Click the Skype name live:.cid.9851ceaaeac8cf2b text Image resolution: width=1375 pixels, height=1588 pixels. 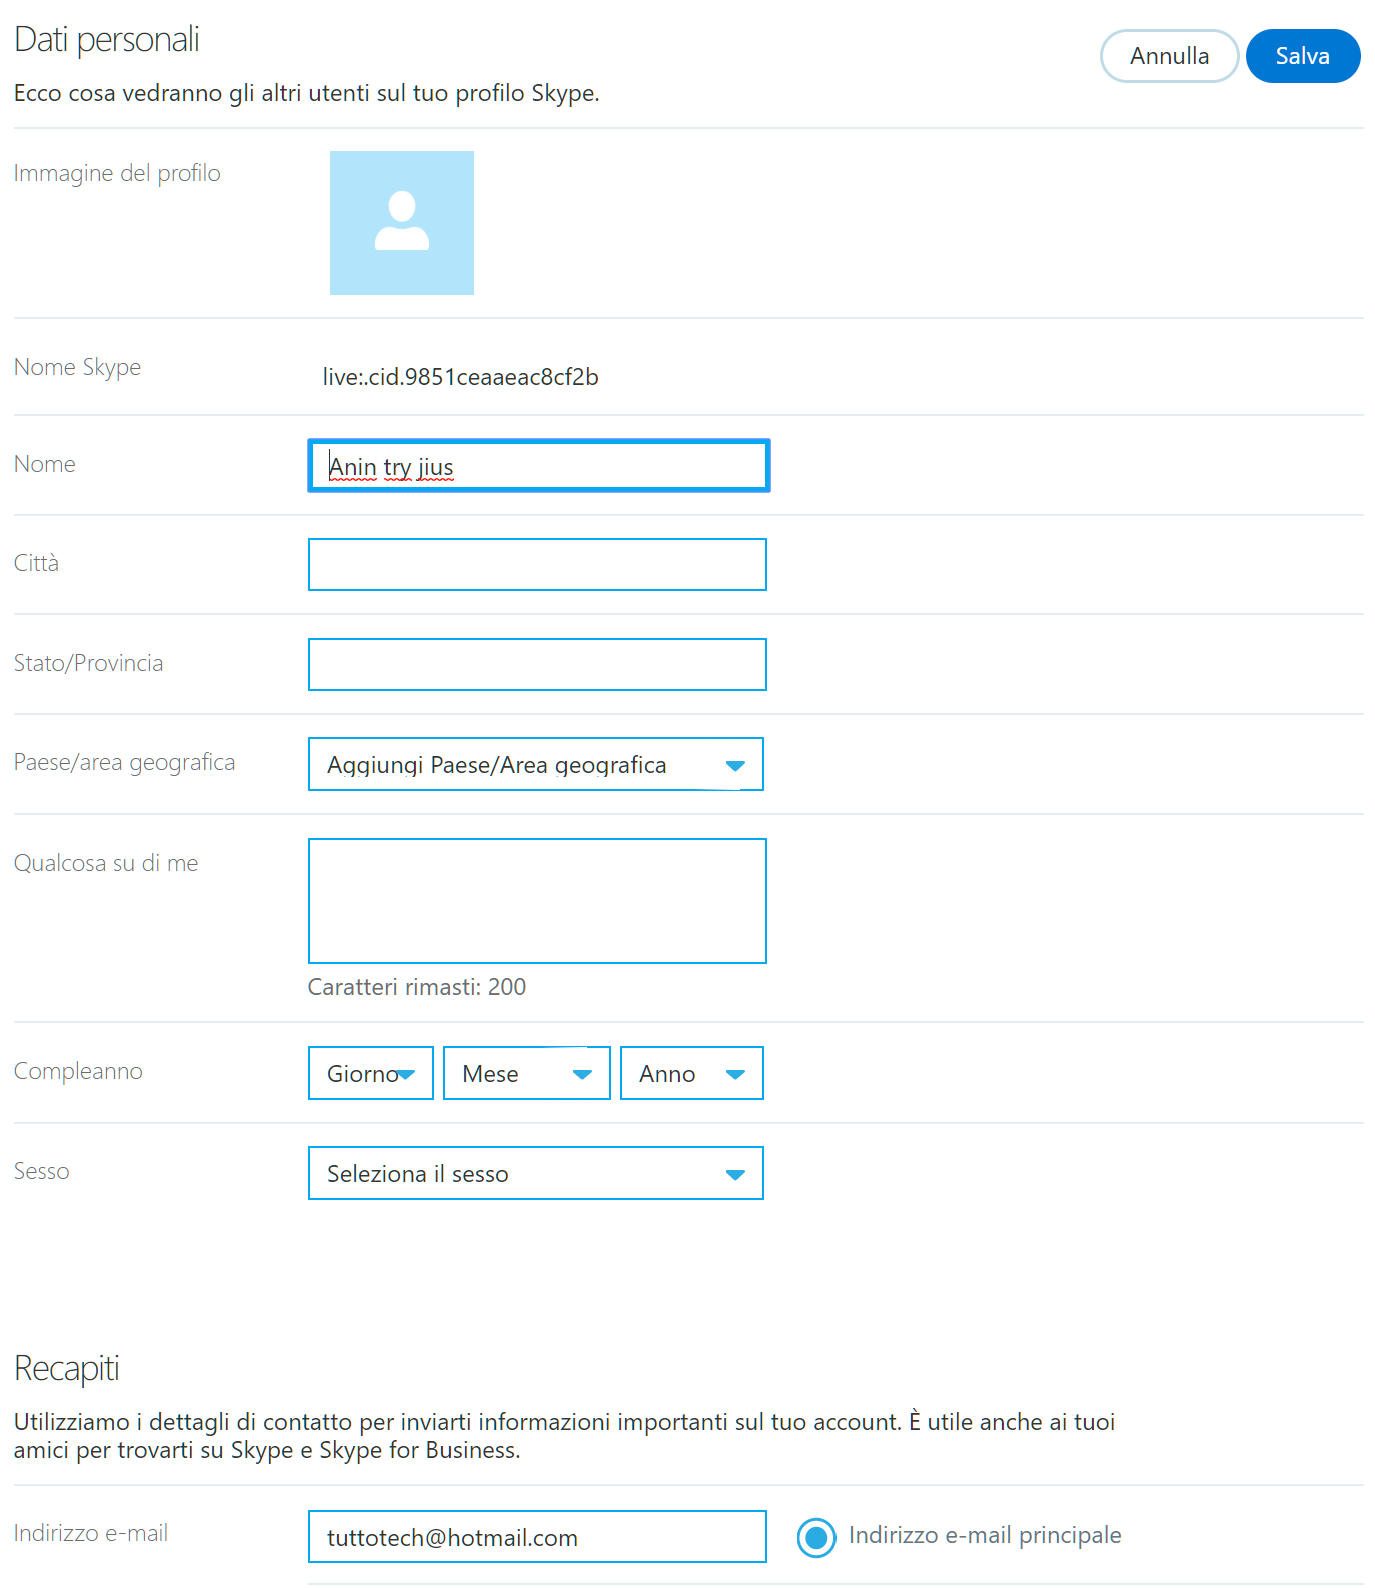(x=460, y=377)
